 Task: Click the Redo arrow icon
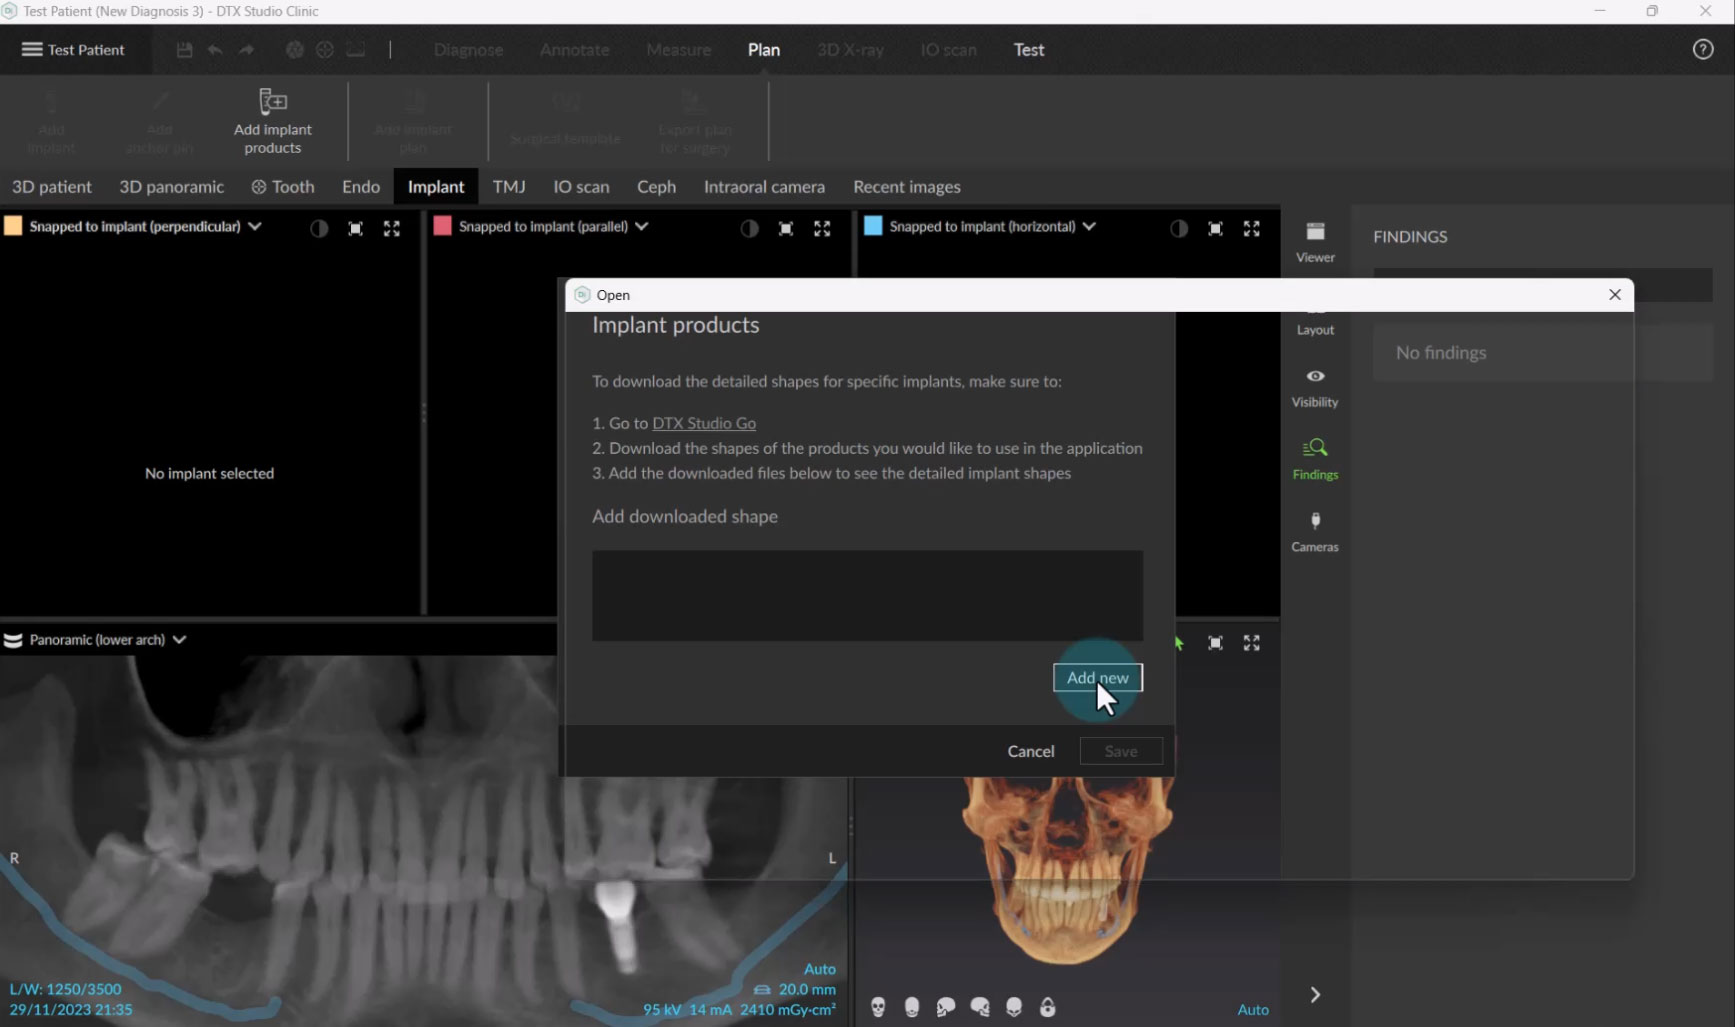pyautogui.click(x=246, y=50)
